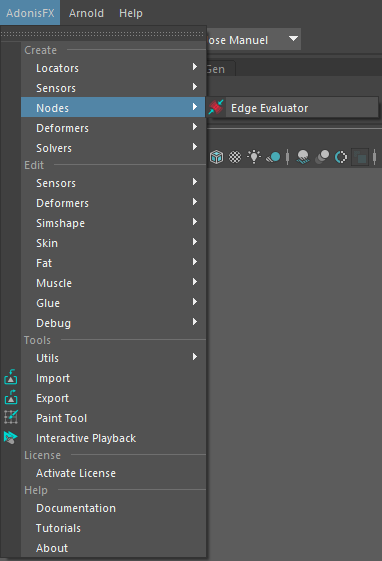
Task: Toggle the multisample anti-aliasing circle icon
Action: (x=341, y=157)
